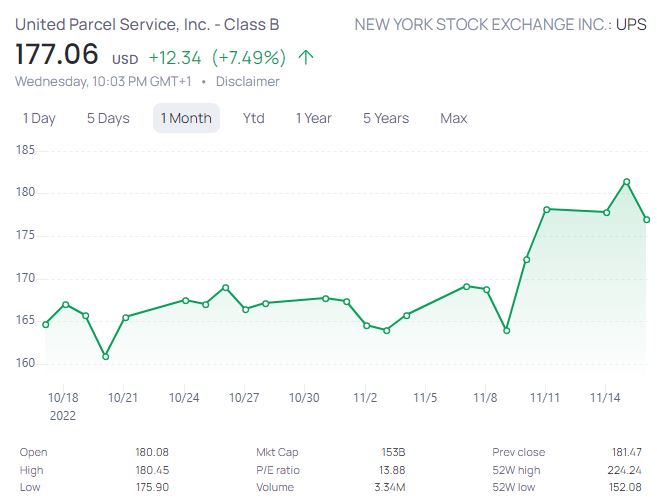Select the 1 Day range tab
This screenshot has width=657, height=503.
tap(39, 118)
